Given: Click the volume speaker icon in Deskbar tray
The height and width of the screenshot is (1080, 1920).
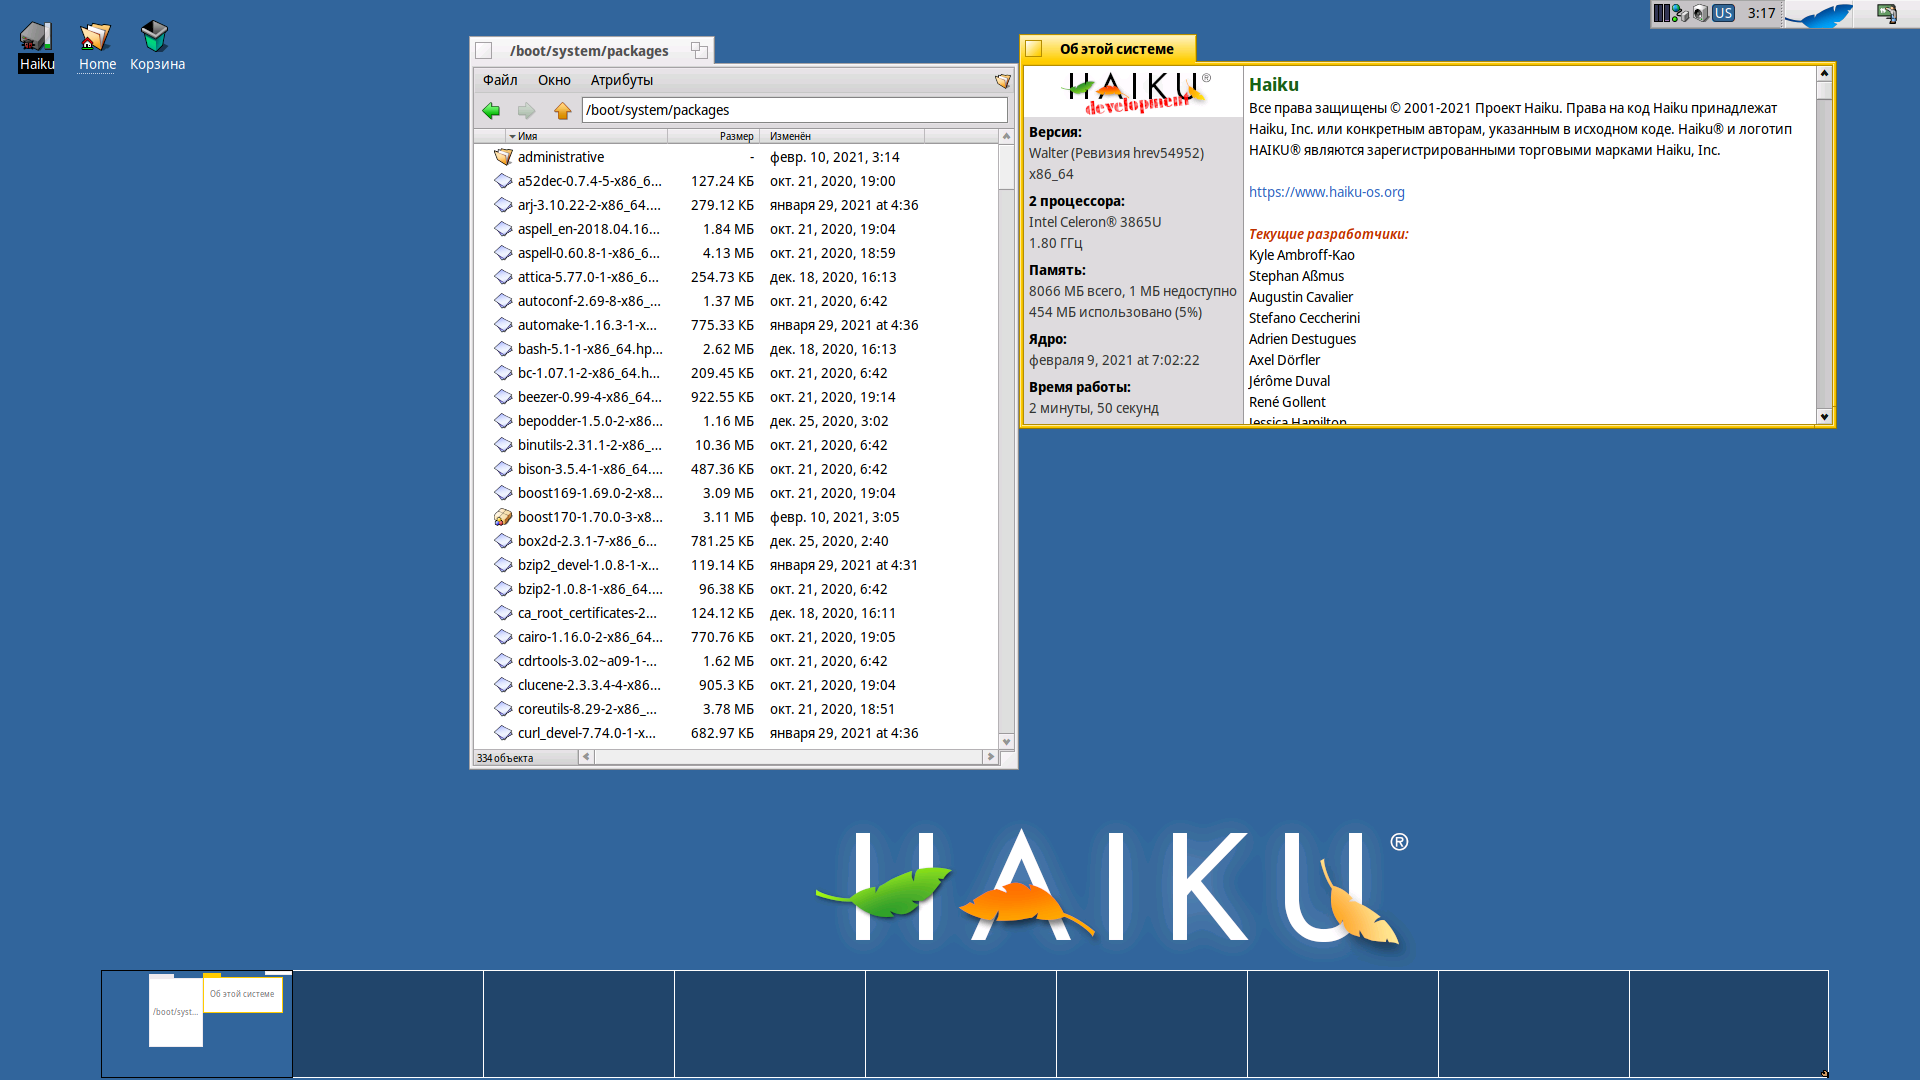Looking at the screenshot, I should (1700, 13).
